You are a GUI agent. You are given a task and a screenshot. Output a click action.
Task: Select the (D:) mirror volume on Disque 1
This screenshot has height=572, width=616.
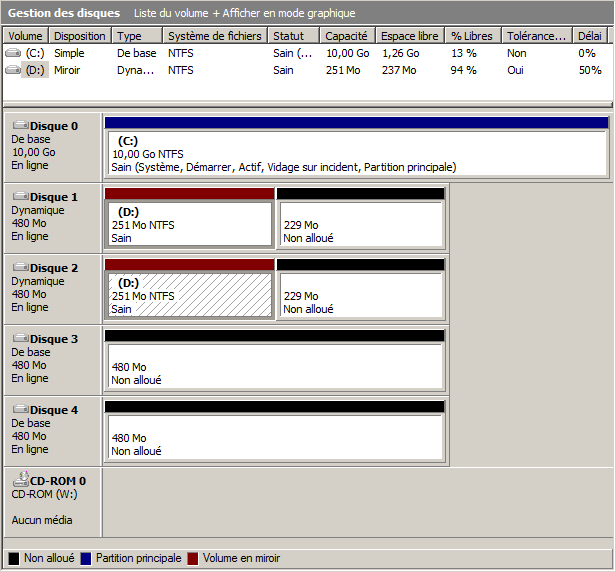[189, 224]
